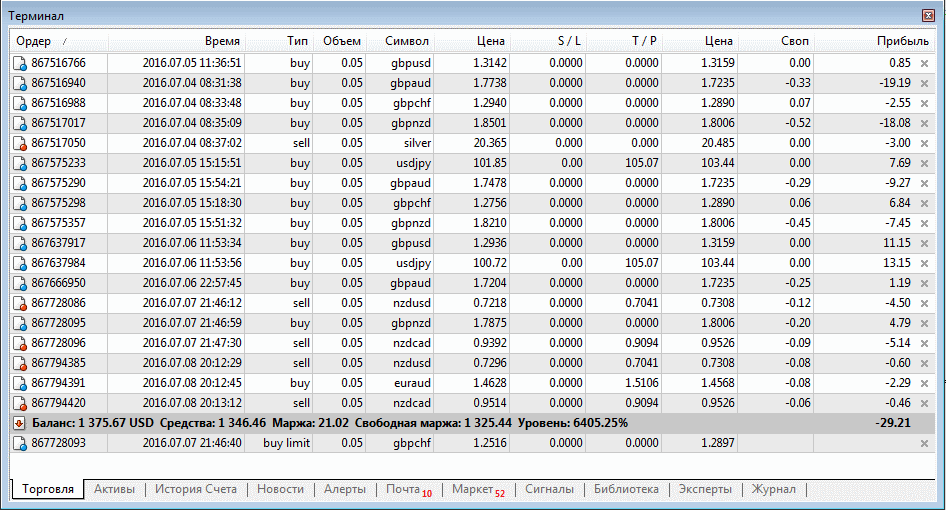Open the Новости tab
This screenshot has width=946, height=510.
281,489
